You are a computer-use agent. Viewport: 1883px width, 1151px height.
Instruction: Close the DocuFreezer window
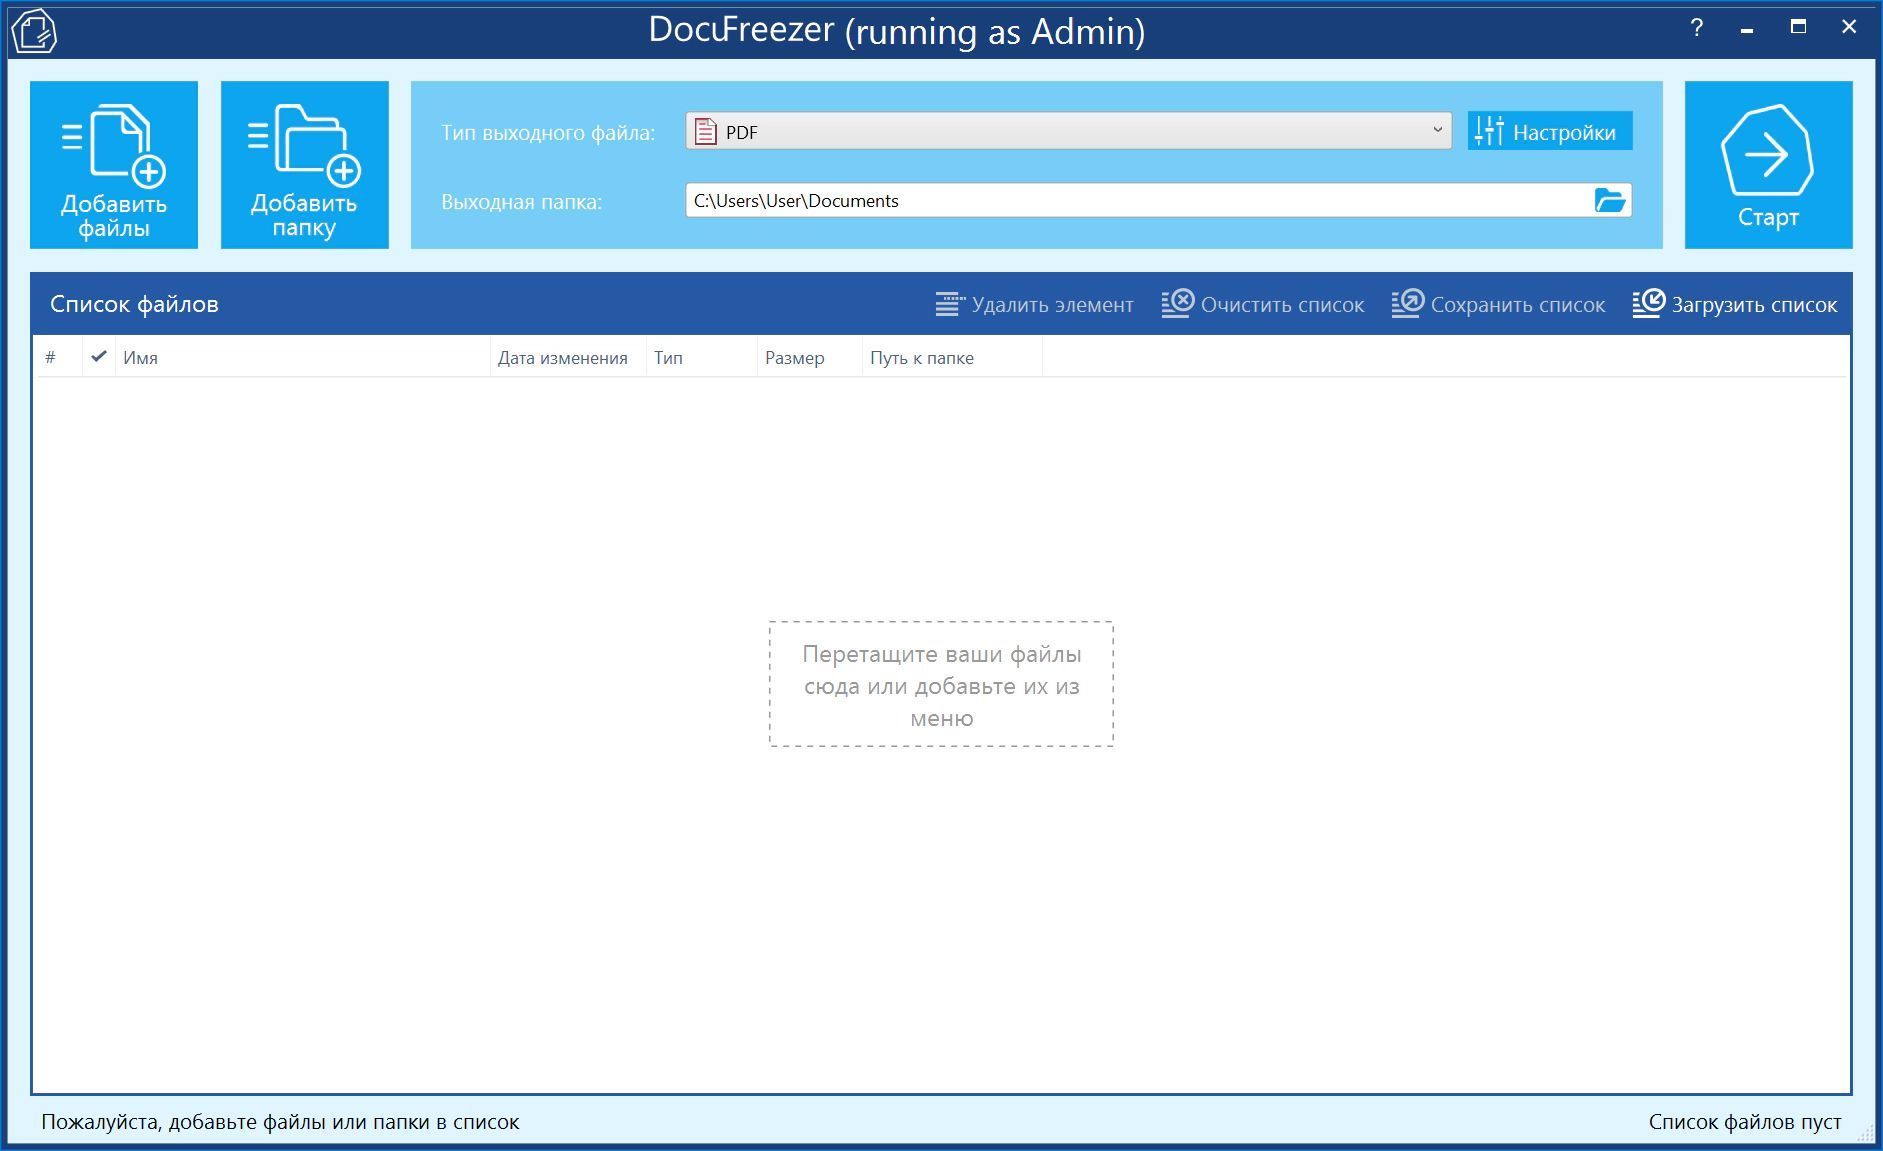(1849, 28)
